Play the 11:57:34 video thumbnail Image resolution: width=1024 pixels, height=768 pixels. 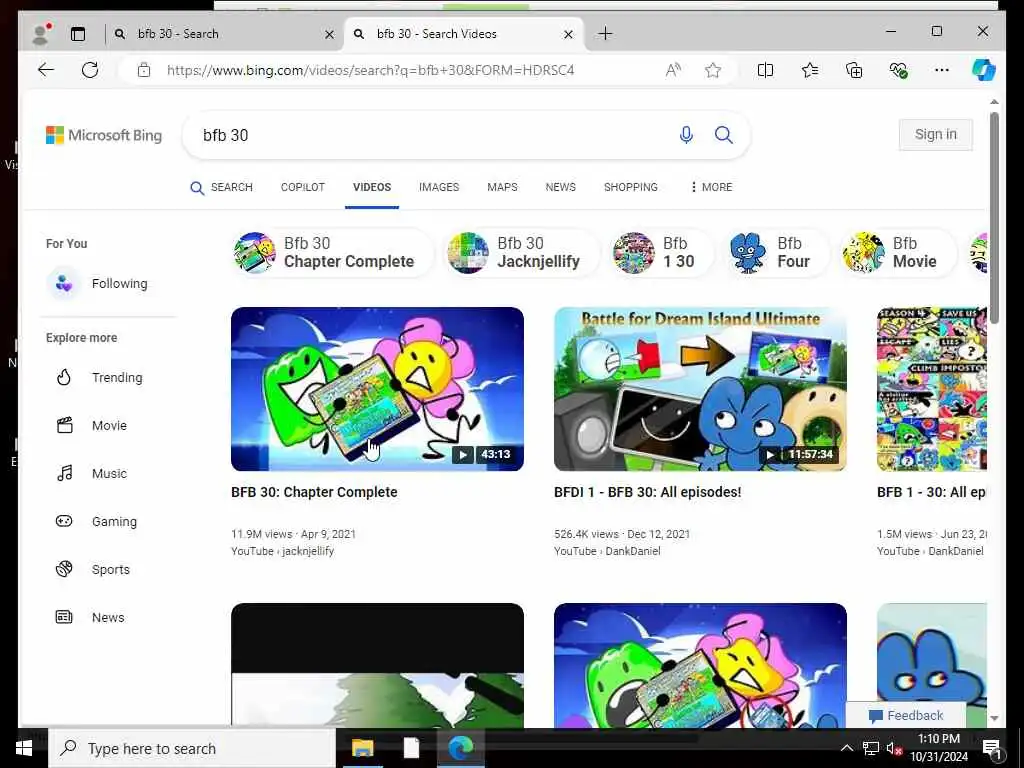pyautogui.click(x=700, y=389)
